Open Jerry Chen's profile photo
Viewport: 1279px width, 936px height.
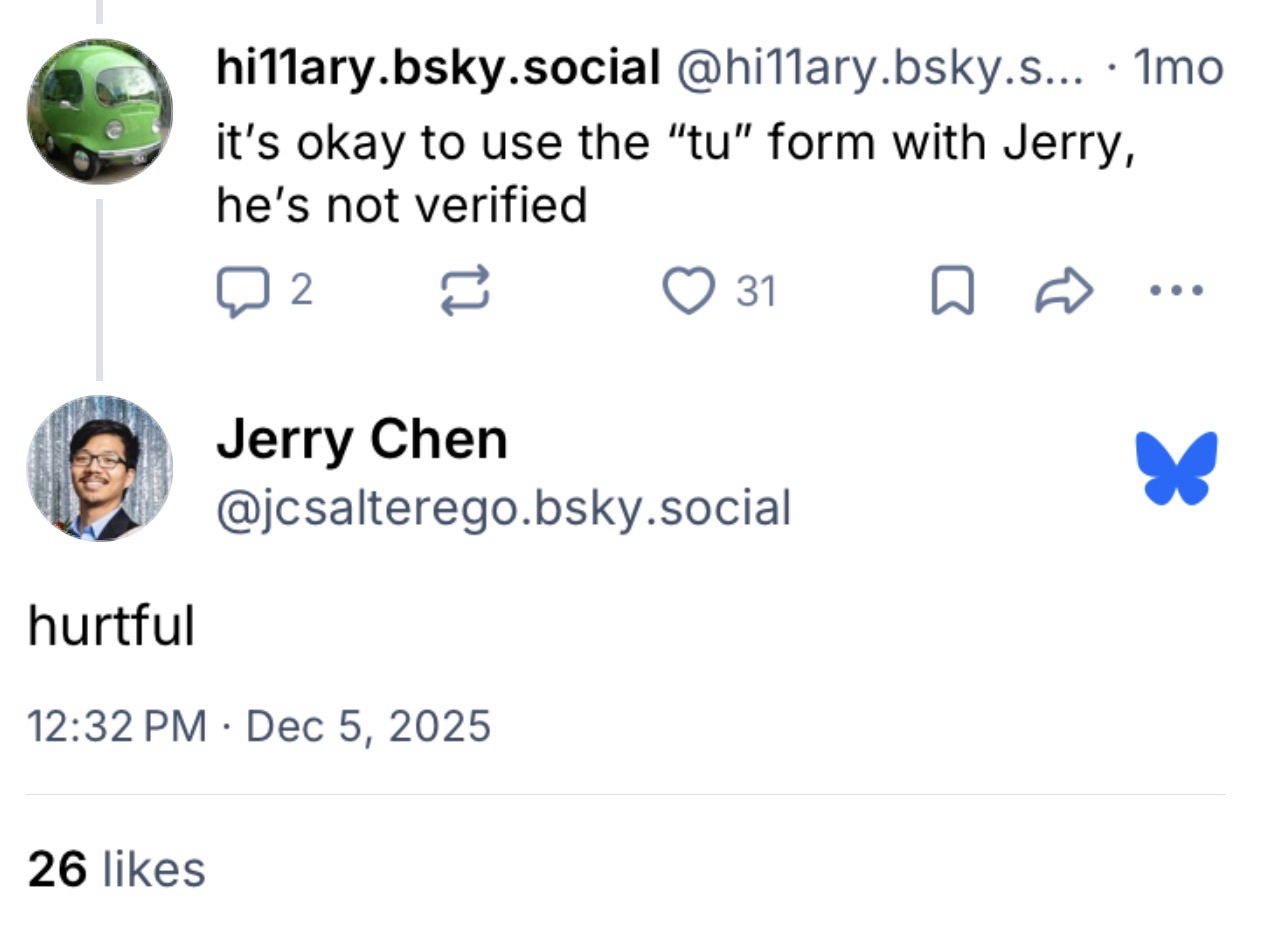(99, 468)
